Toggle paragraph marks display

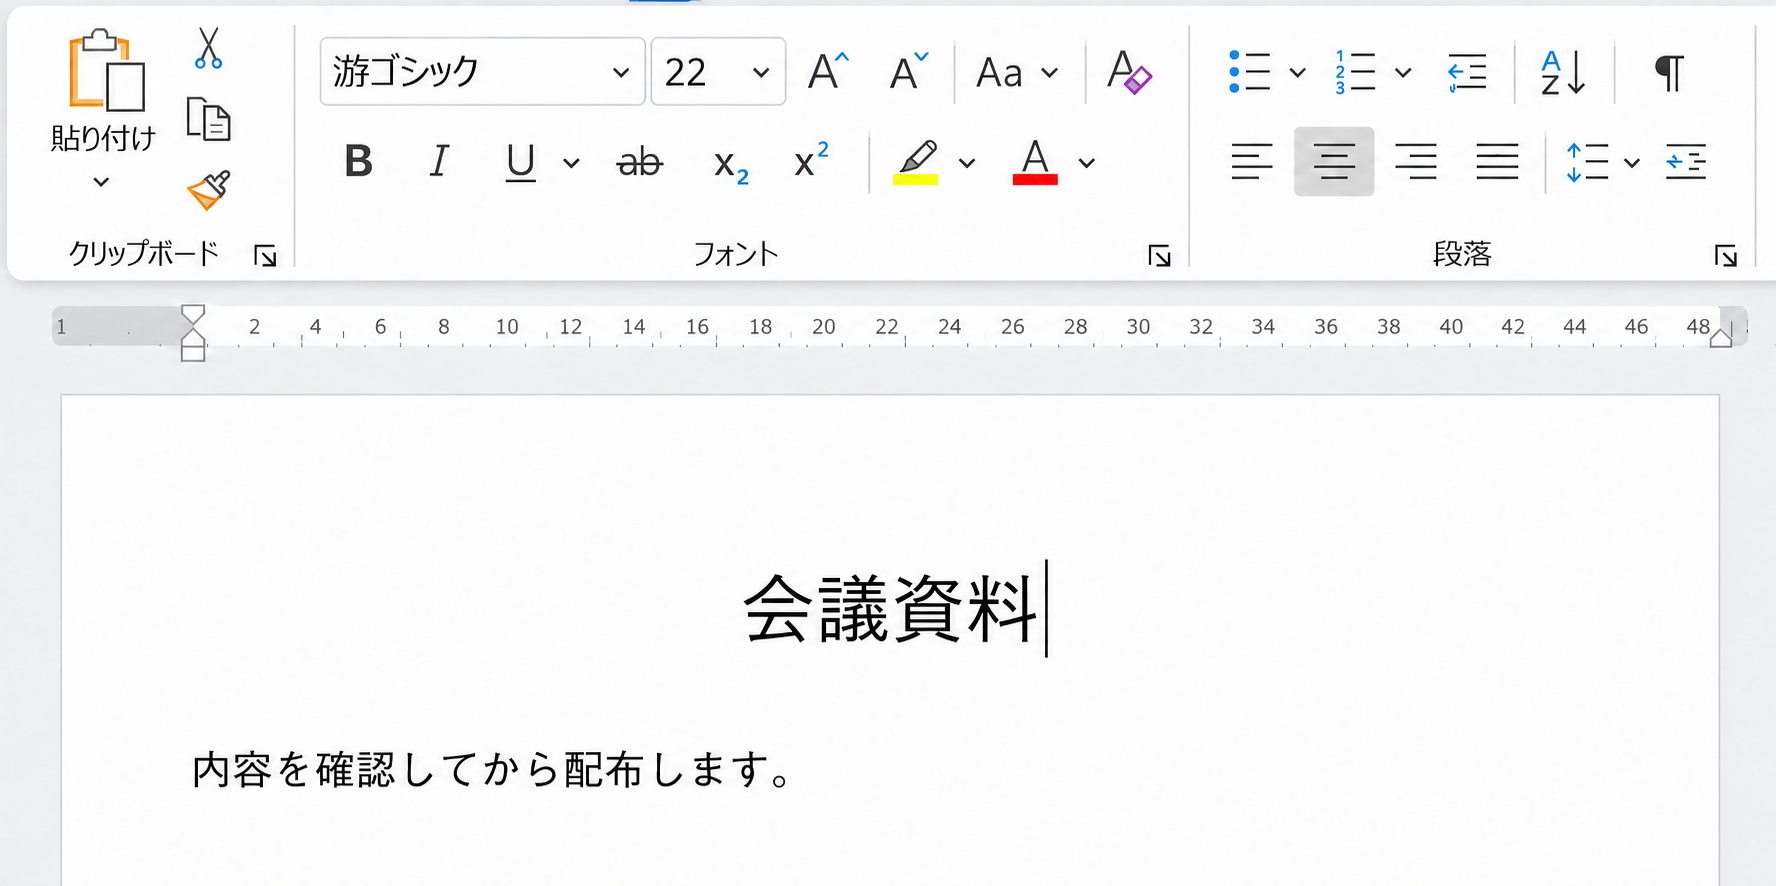(x=1669, y=72)
